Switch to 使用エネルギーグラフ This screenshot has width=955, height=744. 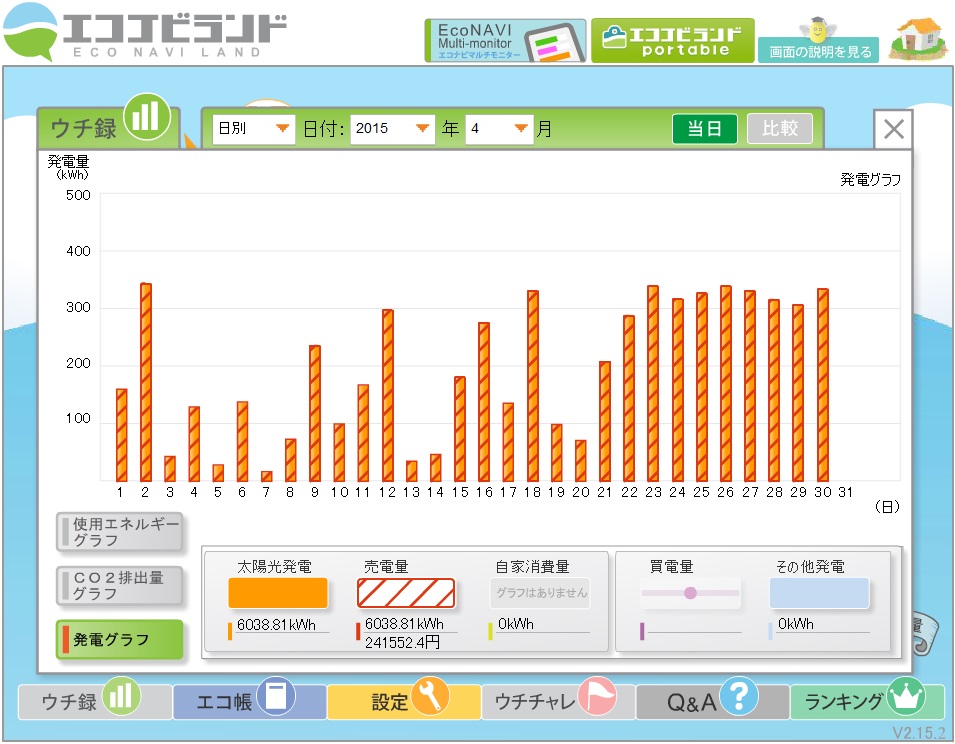pos(119,532)
